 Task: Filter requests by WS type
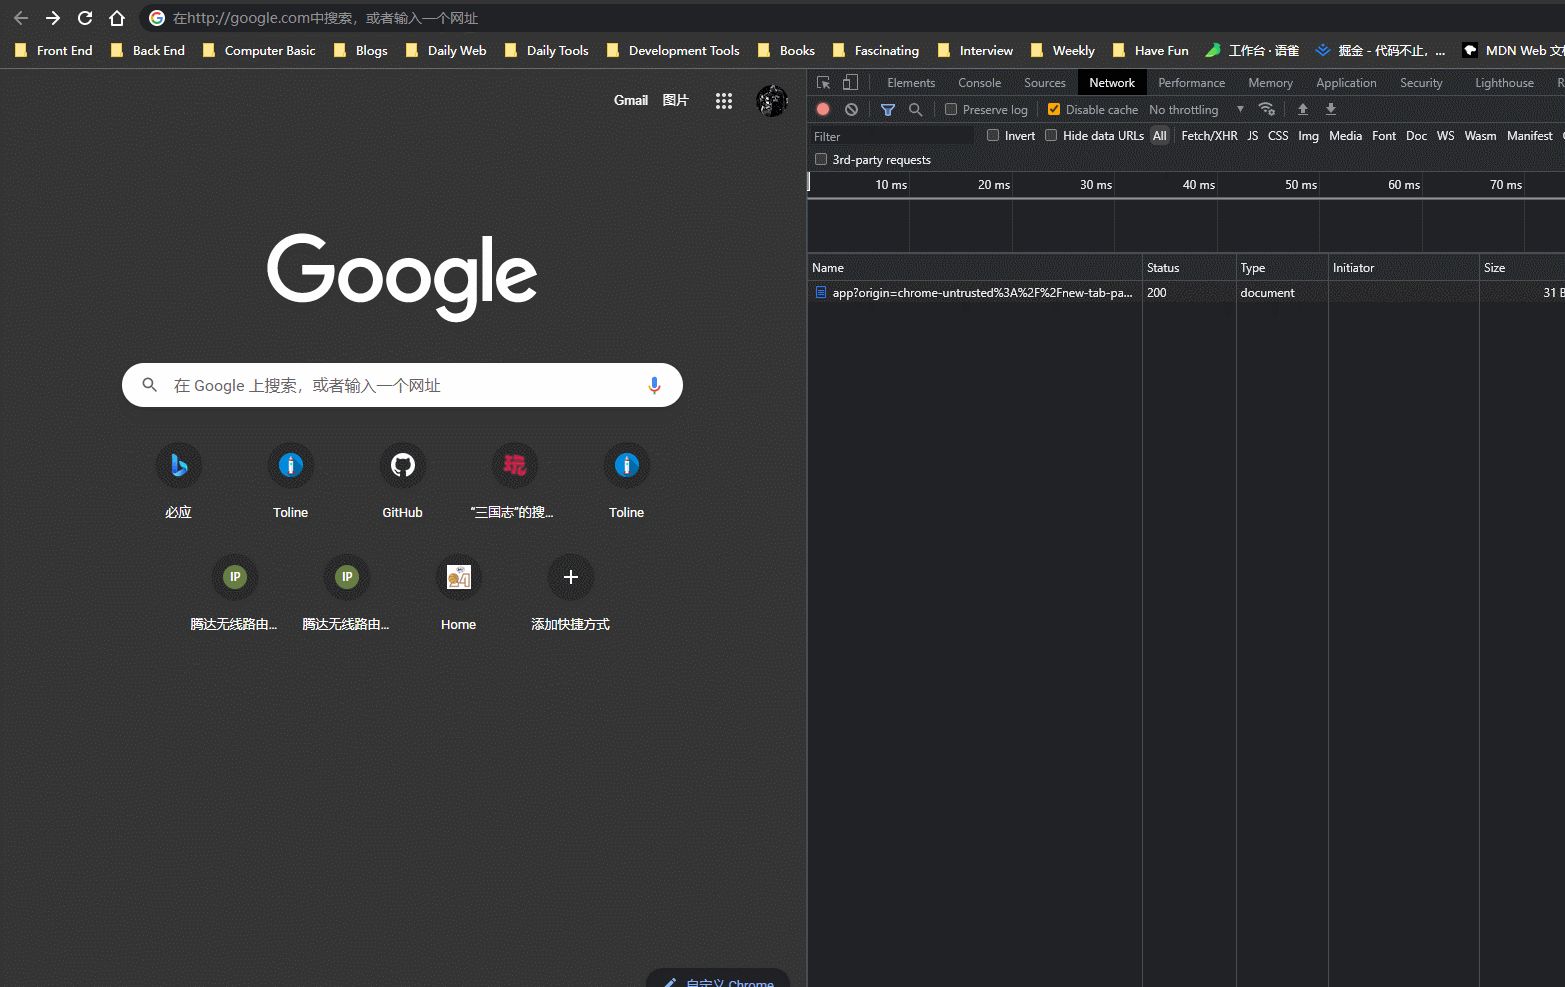pyautogui.click(x=1445, y=136)
